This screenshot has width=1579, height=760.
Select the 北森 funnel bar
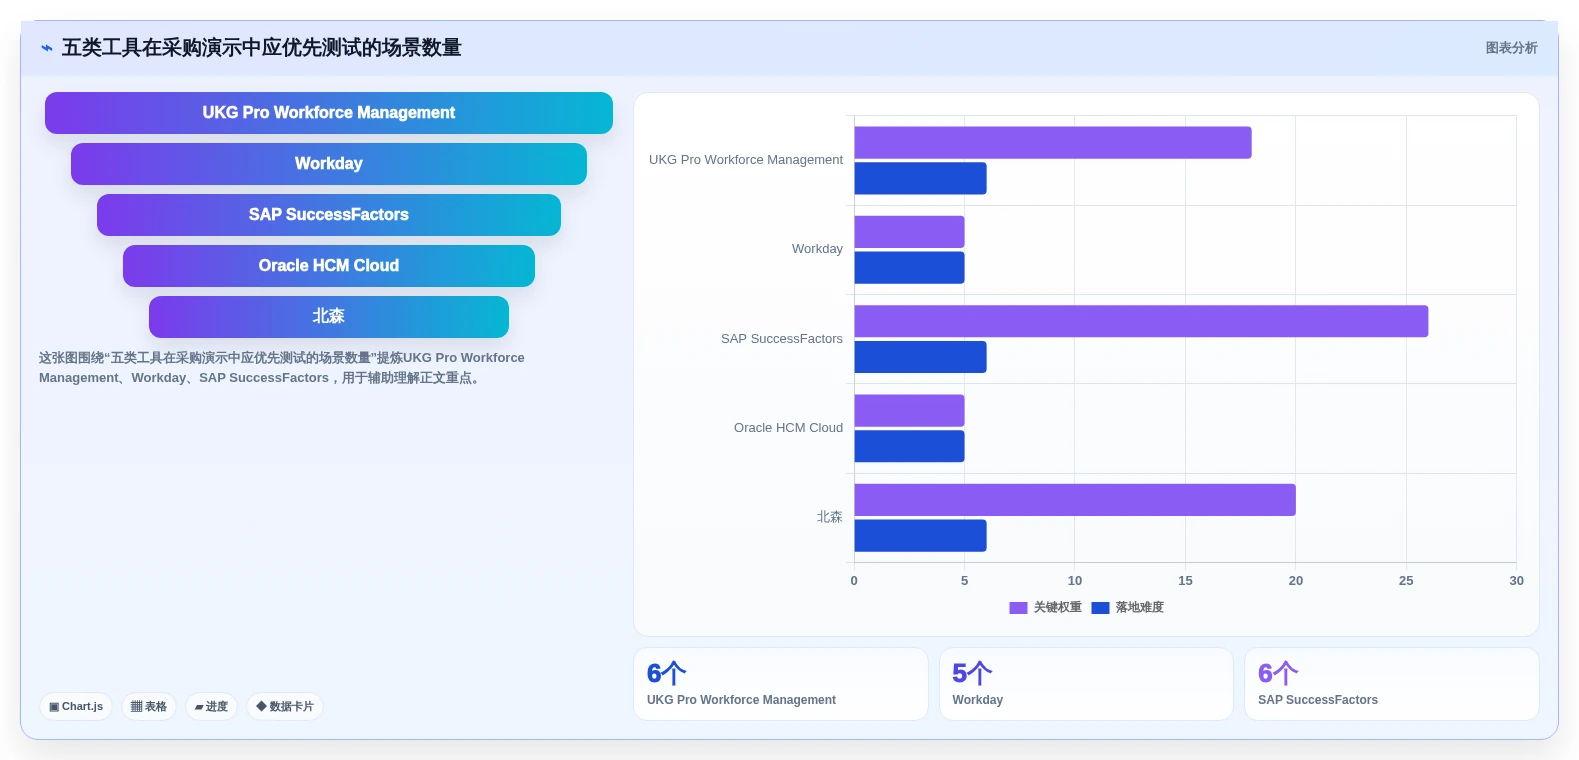[329, 317]
